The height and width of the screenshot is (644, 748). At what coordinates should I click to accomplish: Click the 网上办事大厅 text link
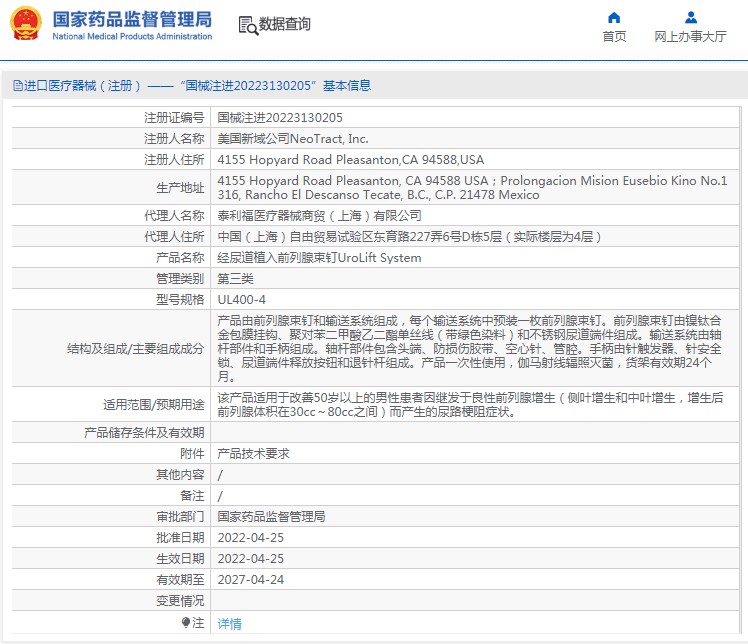[x=690, y=37]
